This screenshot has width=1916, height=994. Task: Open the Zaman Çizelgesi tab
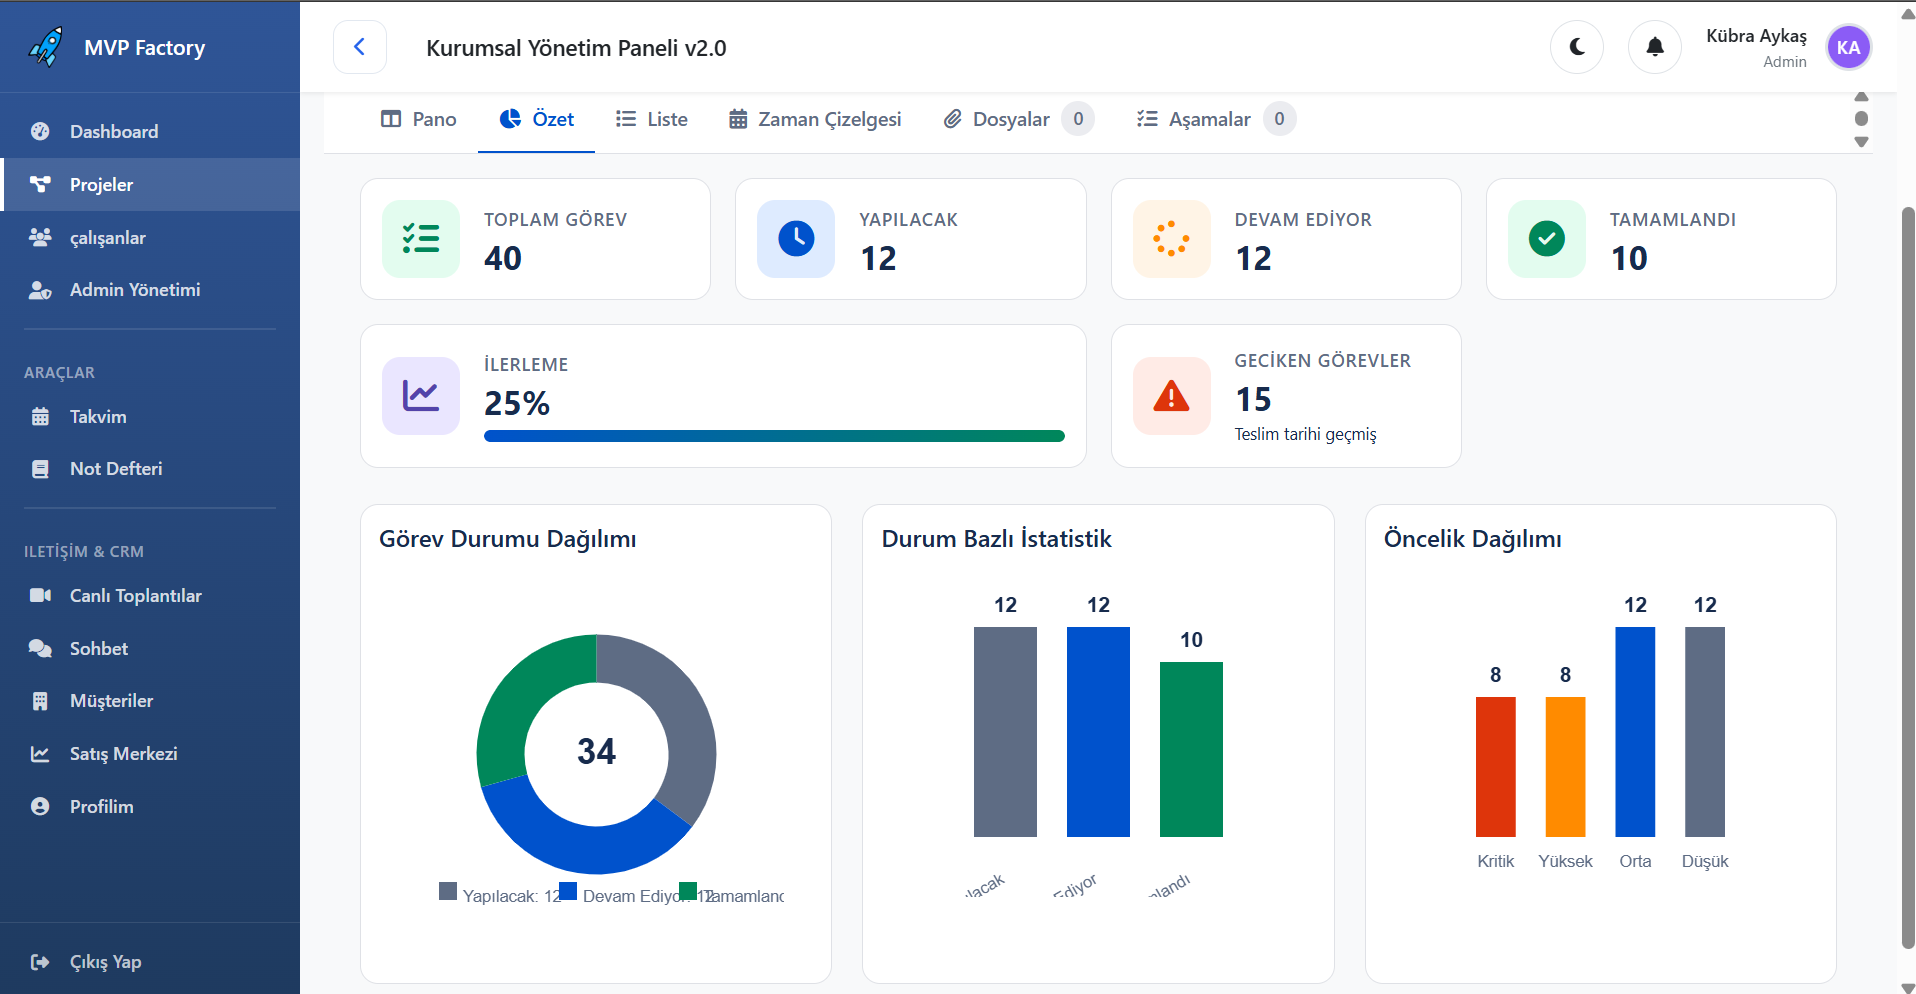pos(815,119)
